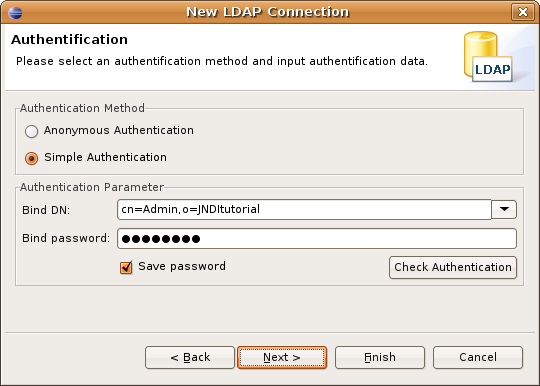
Task: Click the LDAP cylinder wizard icon
Action: [488, 56]
